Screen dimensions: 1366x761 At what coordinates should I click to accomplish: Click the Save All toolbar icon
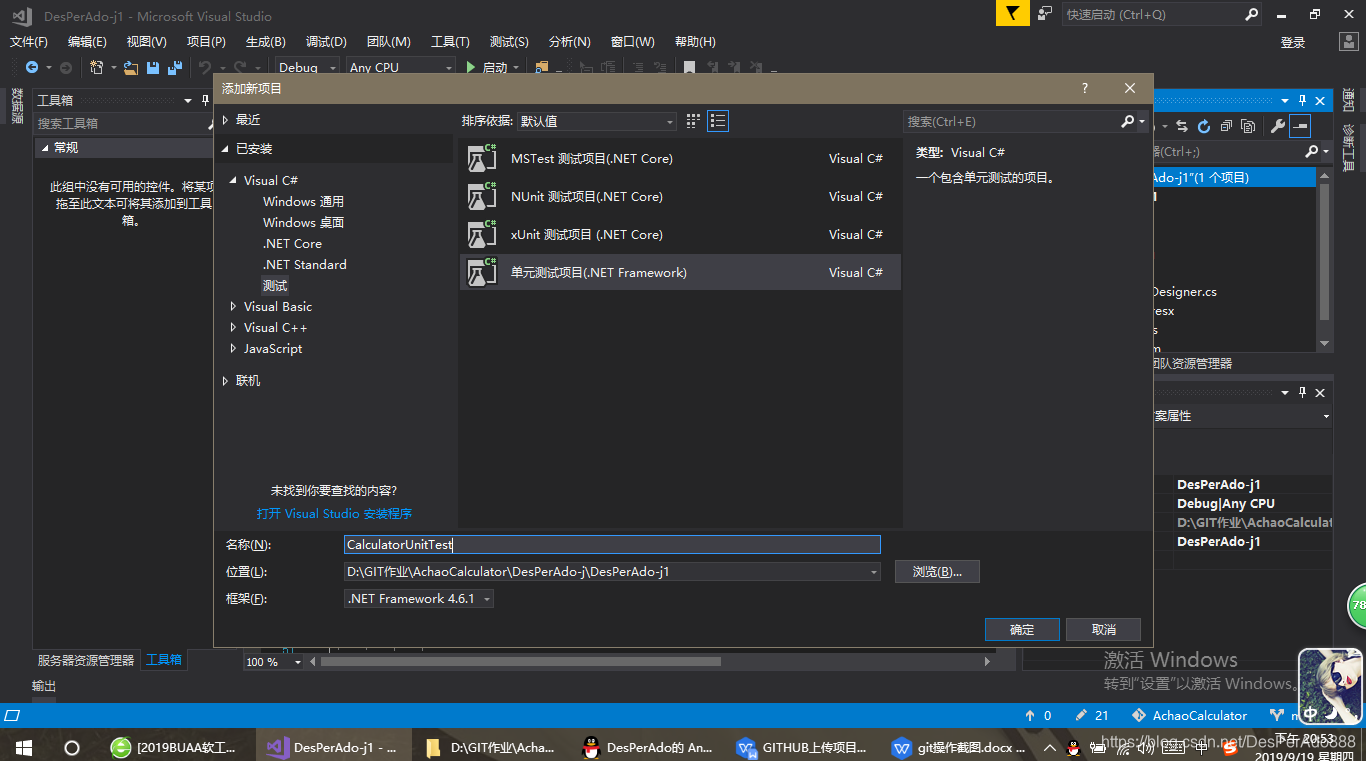pos(174,67)
